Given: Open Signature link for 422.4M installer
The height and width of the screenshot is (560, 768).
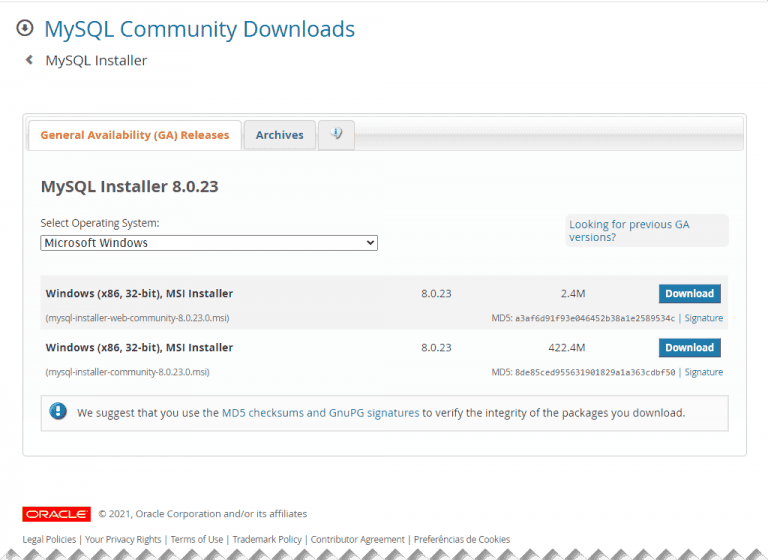Looking at the screenshot, I should click(x=703, y=372).
